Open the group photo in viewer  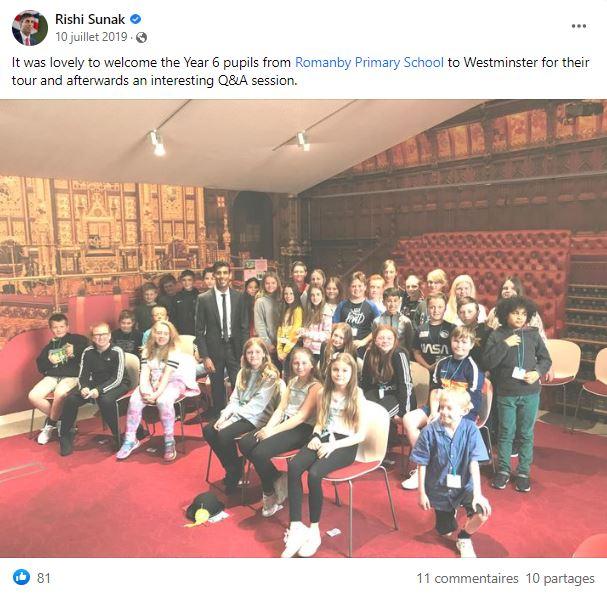click(x=304, y=329)
